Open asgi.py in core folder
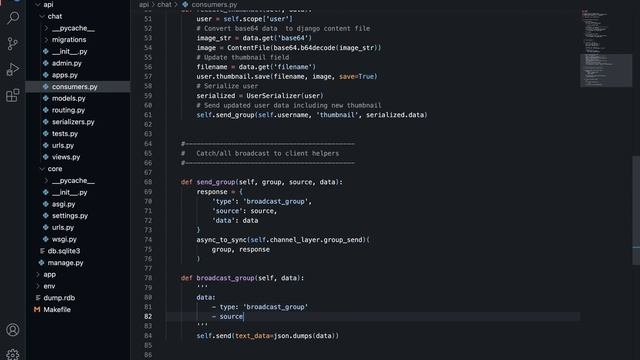 click(x=63, y=204)
